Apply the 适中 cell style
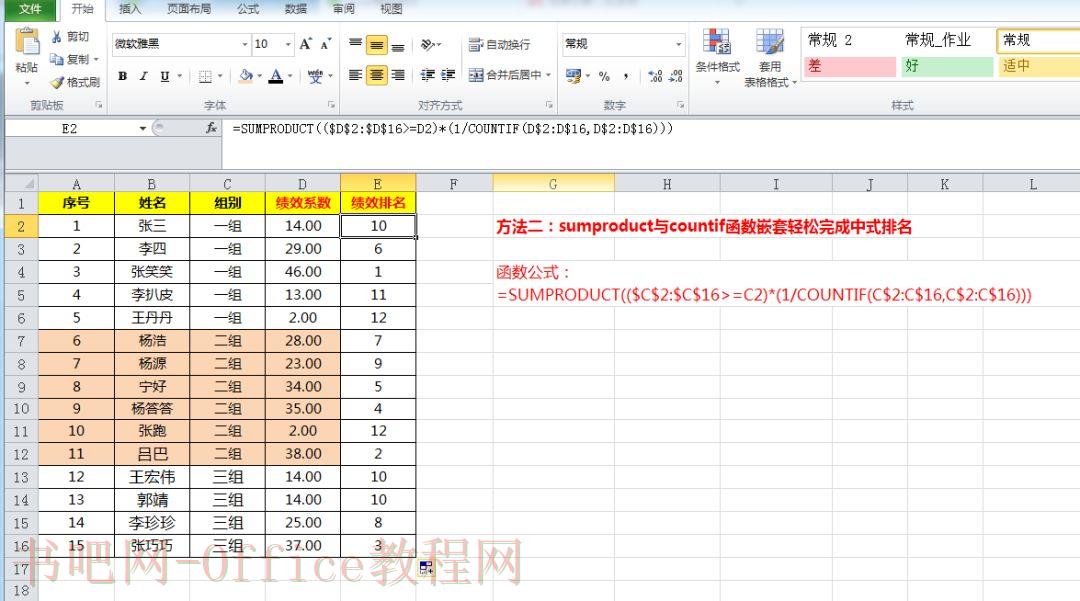 (1039, 66)
